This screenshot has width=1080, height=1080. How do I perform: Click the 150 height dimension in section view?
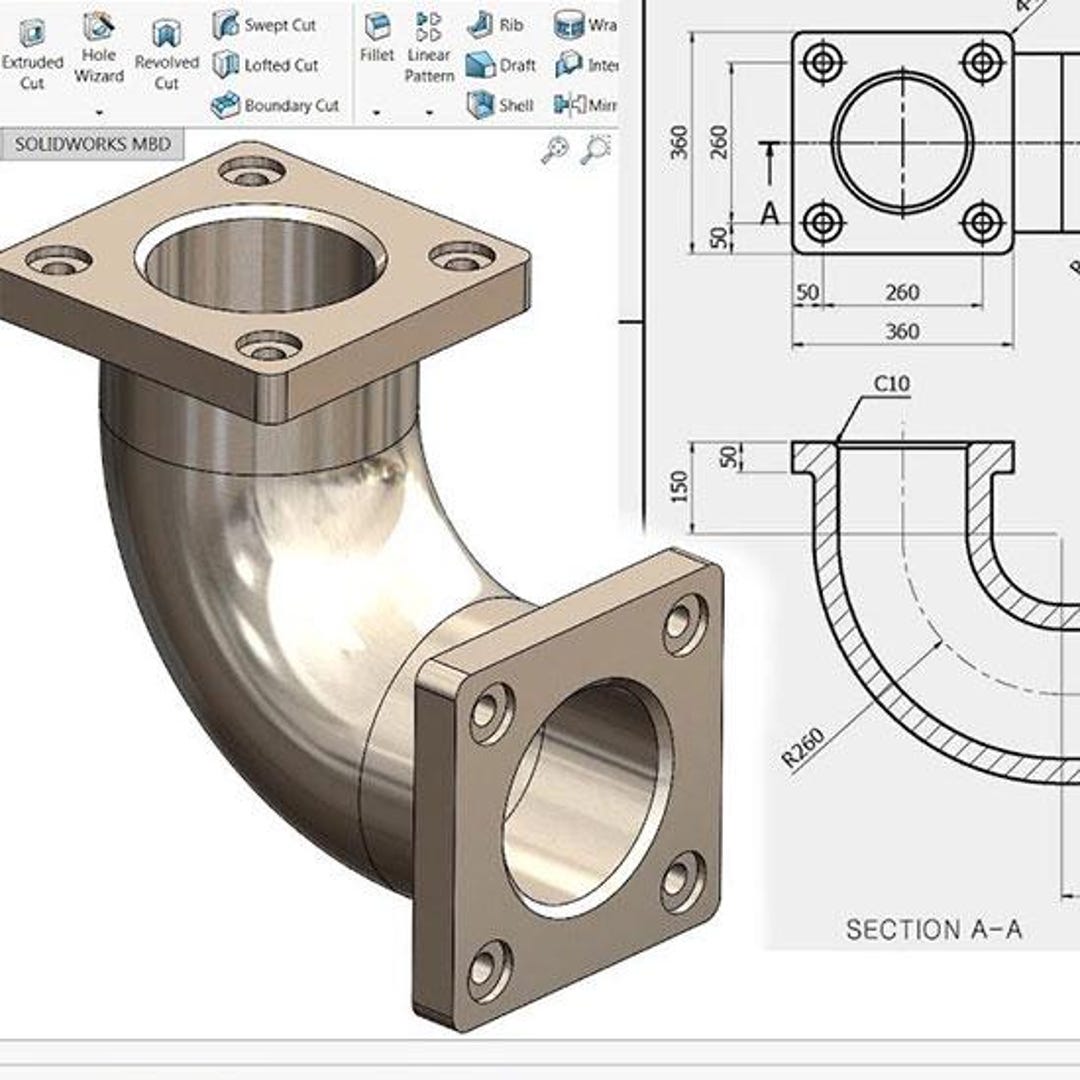click(x=679, y=487)
